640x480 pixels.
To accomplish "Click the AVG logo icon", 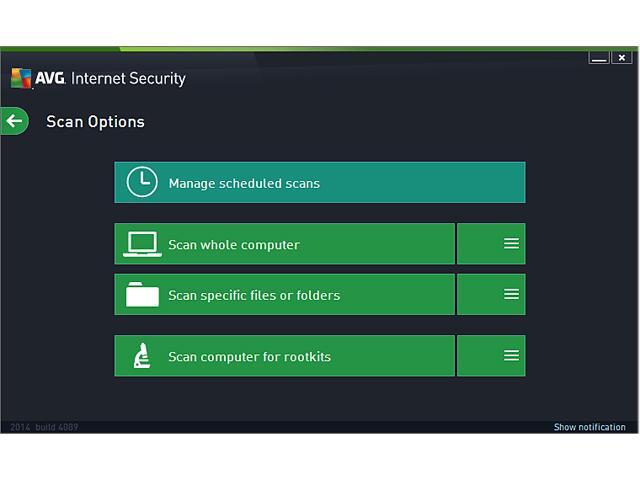I will (x=20, y=79).
